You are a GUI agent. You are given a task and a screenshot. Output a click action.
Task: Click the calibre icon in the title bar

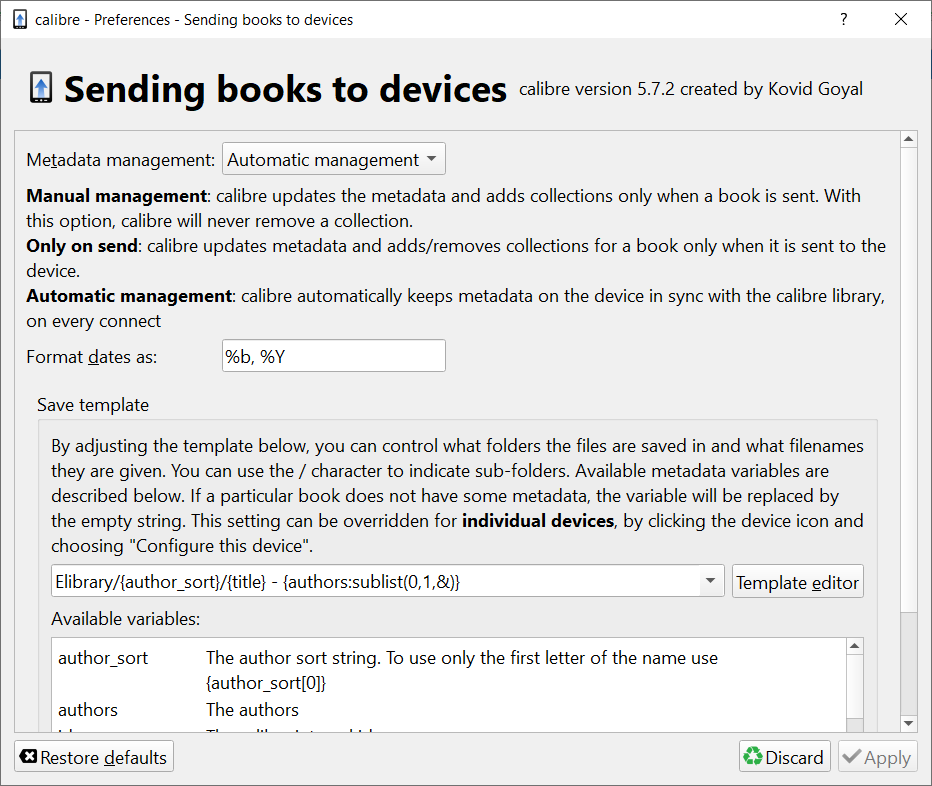tap(19, 20)
